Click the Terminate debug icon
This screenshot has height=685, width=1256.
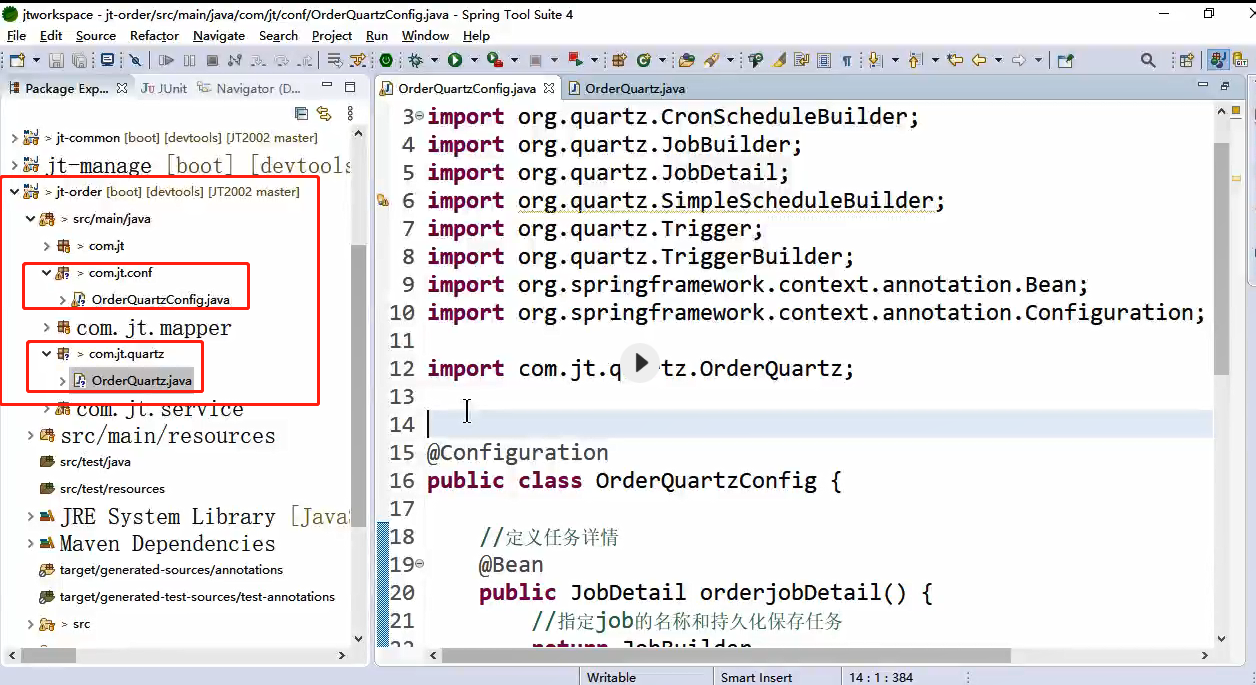tap(212, 60)
